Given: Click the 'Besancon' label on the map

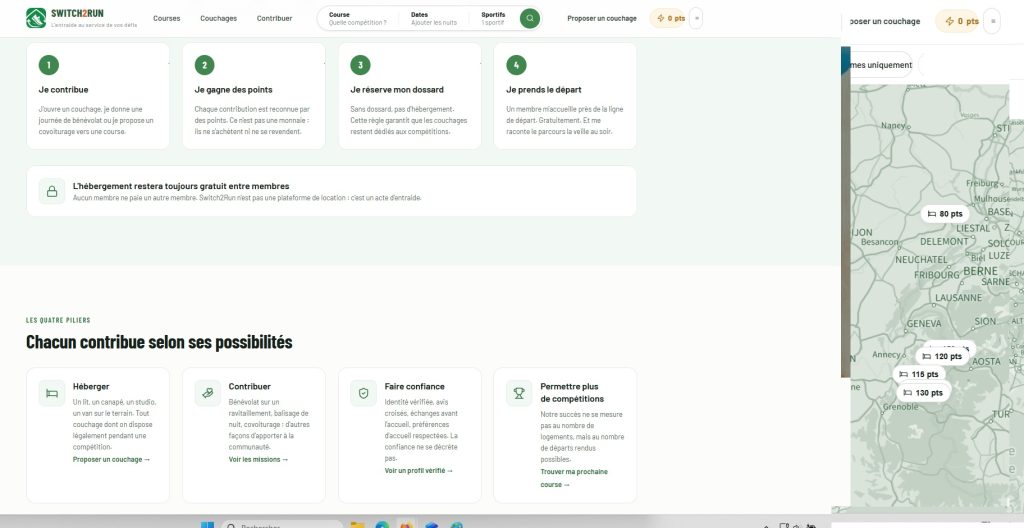Looking at the screenshot, I should click(x=880, y=242).
